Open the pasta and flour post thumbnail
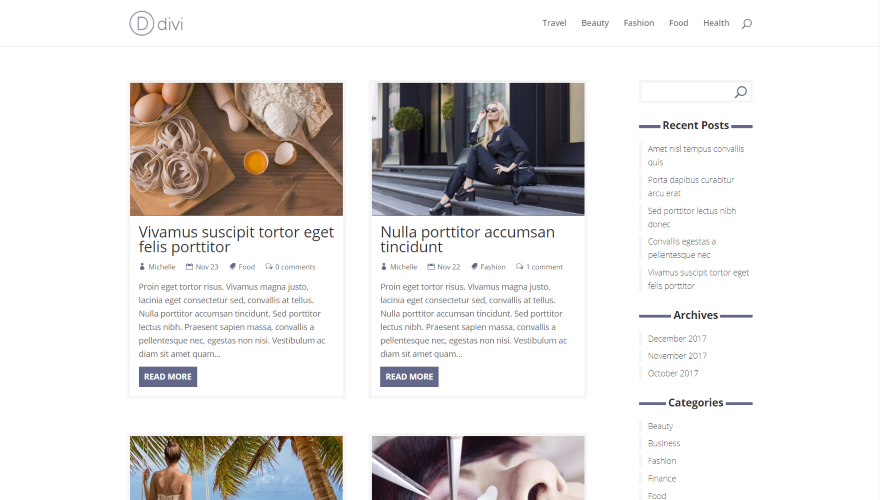The image size is (880, 500). tap(236, 149)
